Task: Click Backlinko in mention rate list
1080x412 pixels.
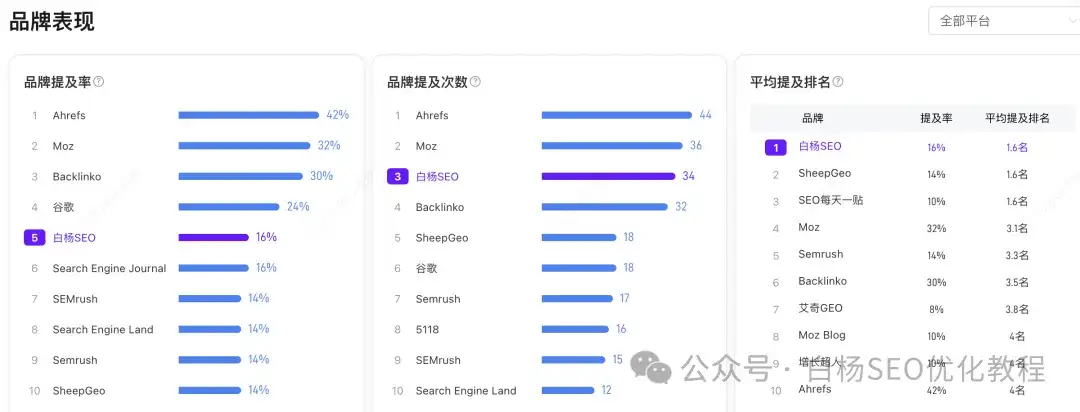Action: tap(77, 177)
